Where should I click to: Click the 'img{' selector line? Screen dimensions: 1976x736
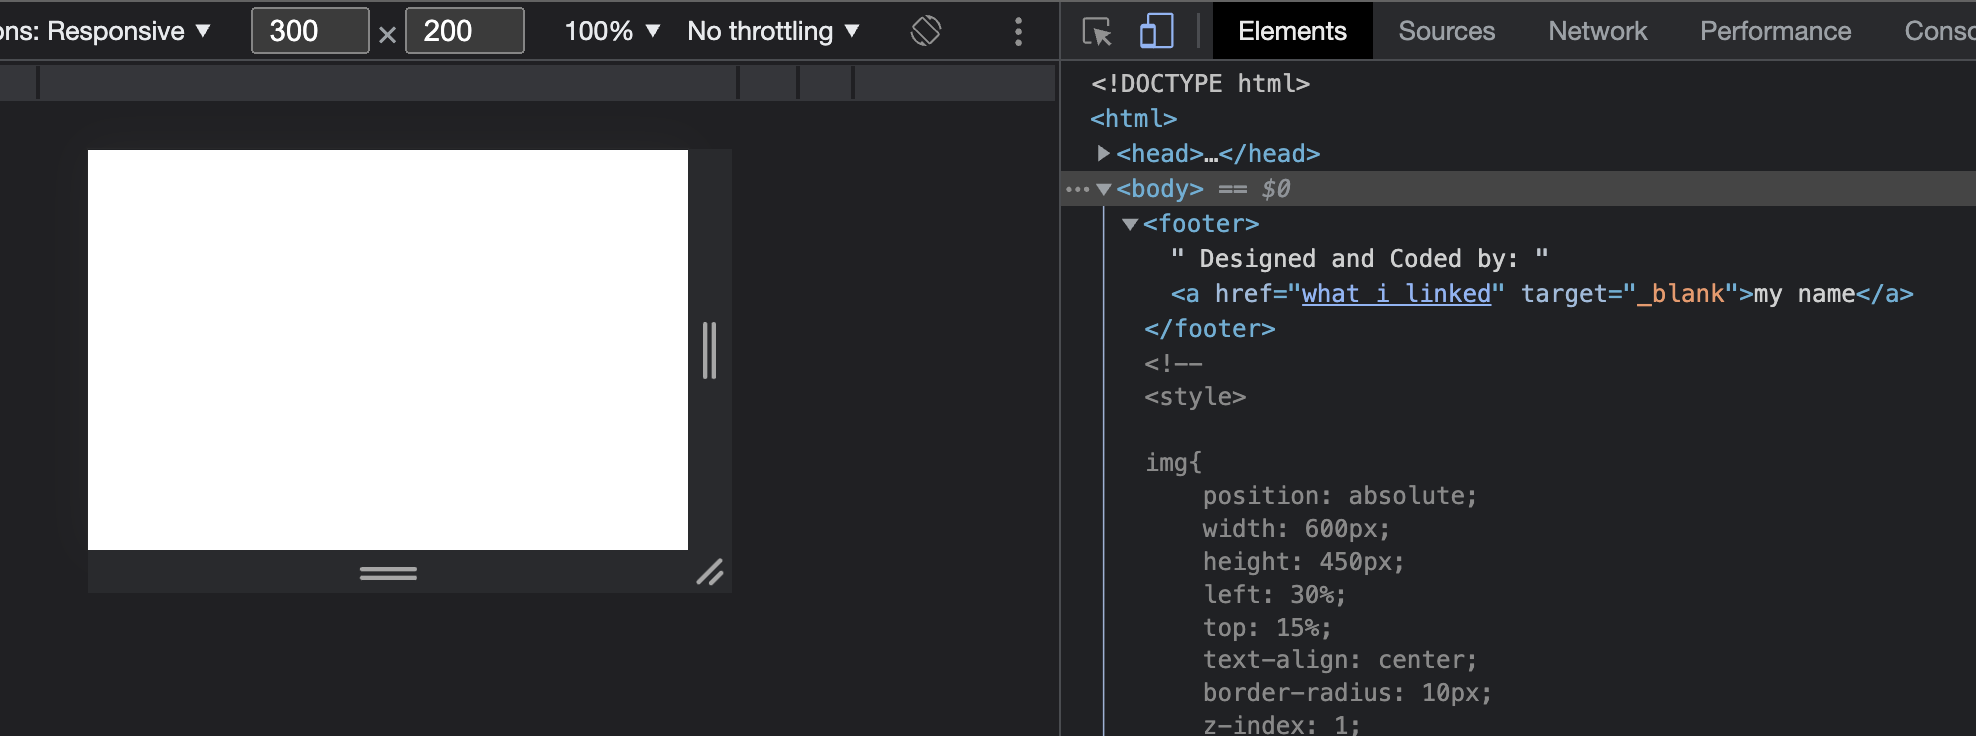click(1173, 463)
